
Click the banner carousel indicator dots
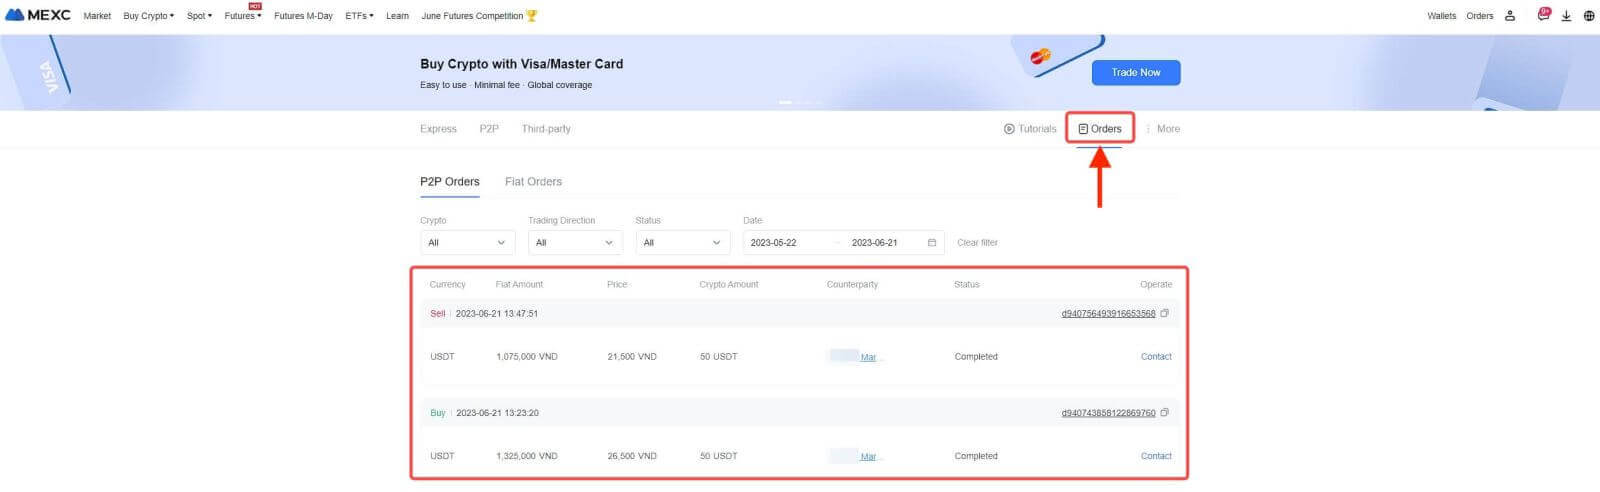(x=800, y=102)
